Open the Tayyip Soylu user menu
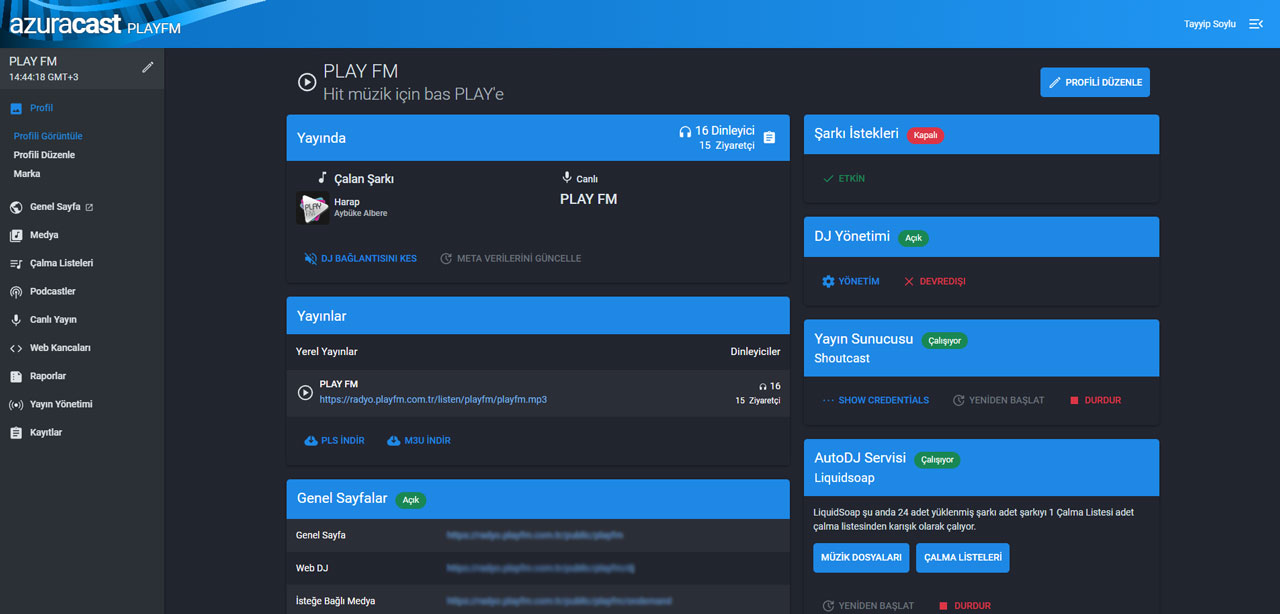Image resolution: width=1280 pixels, height=614 pixels. click(x=1210, y=24)
